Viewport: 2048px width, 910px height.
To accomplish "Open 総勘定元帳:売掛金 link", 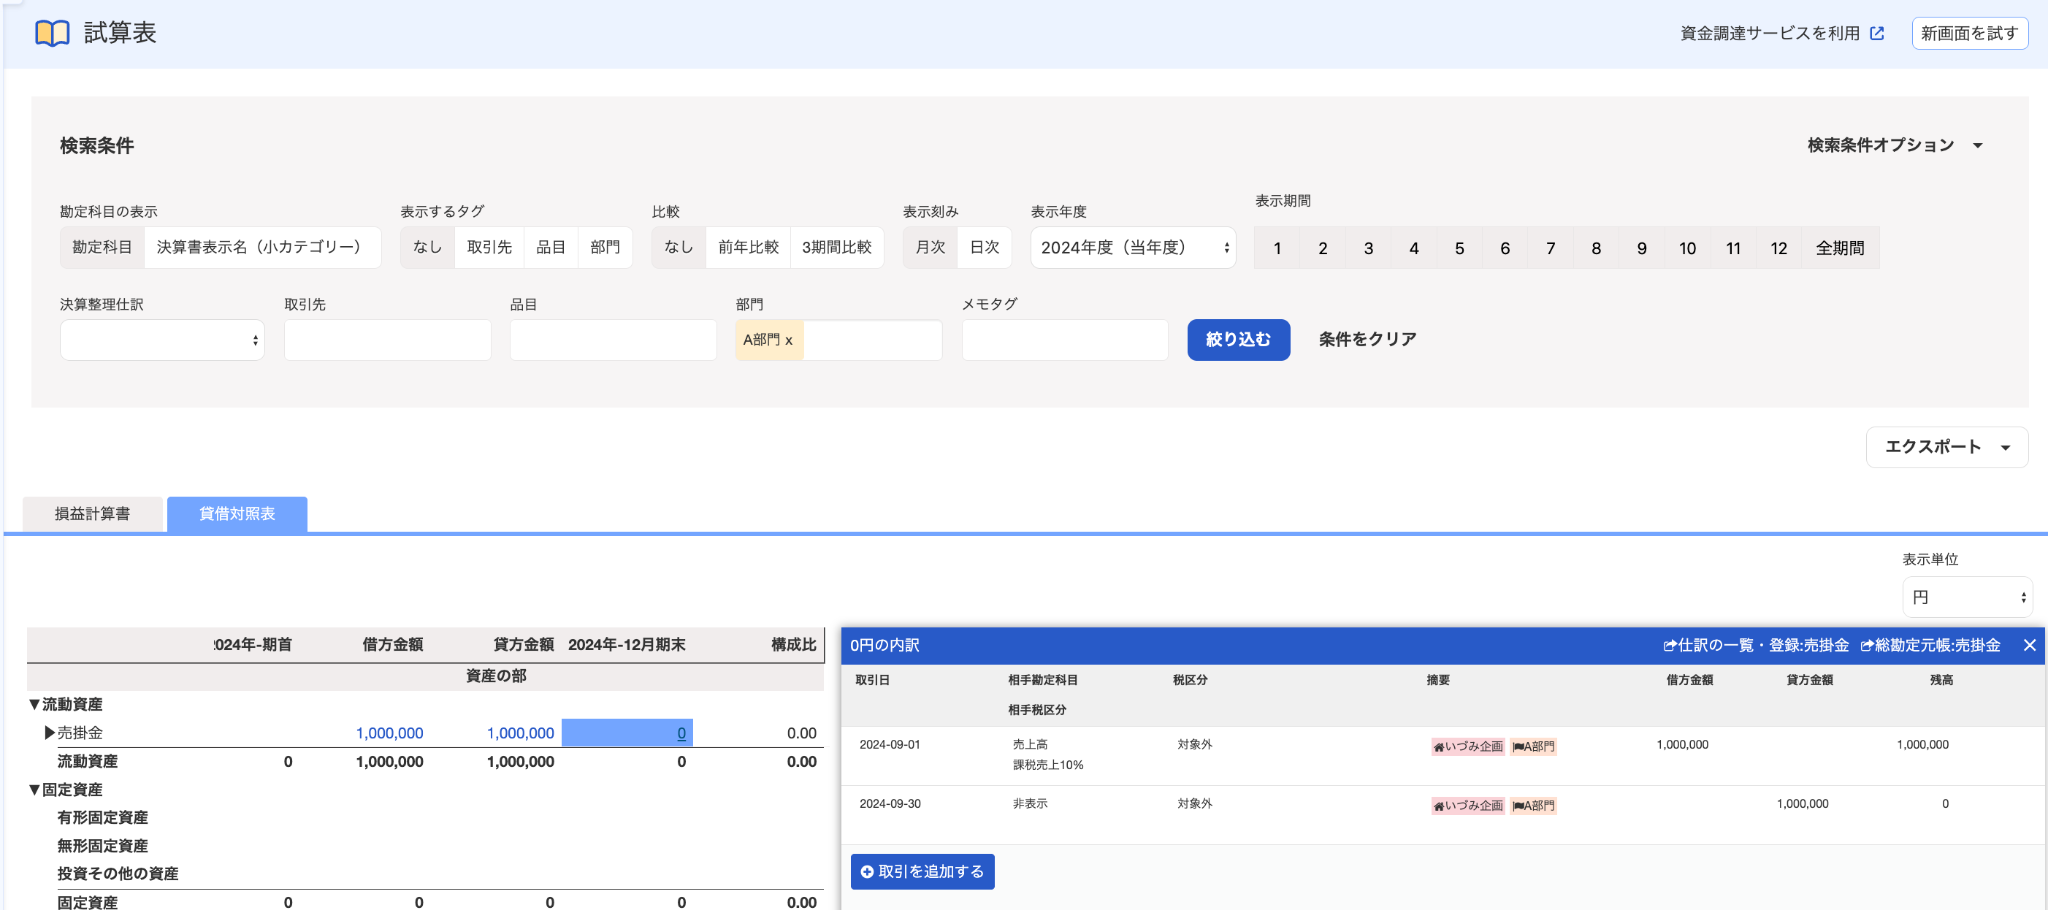I will [1930, 645].
